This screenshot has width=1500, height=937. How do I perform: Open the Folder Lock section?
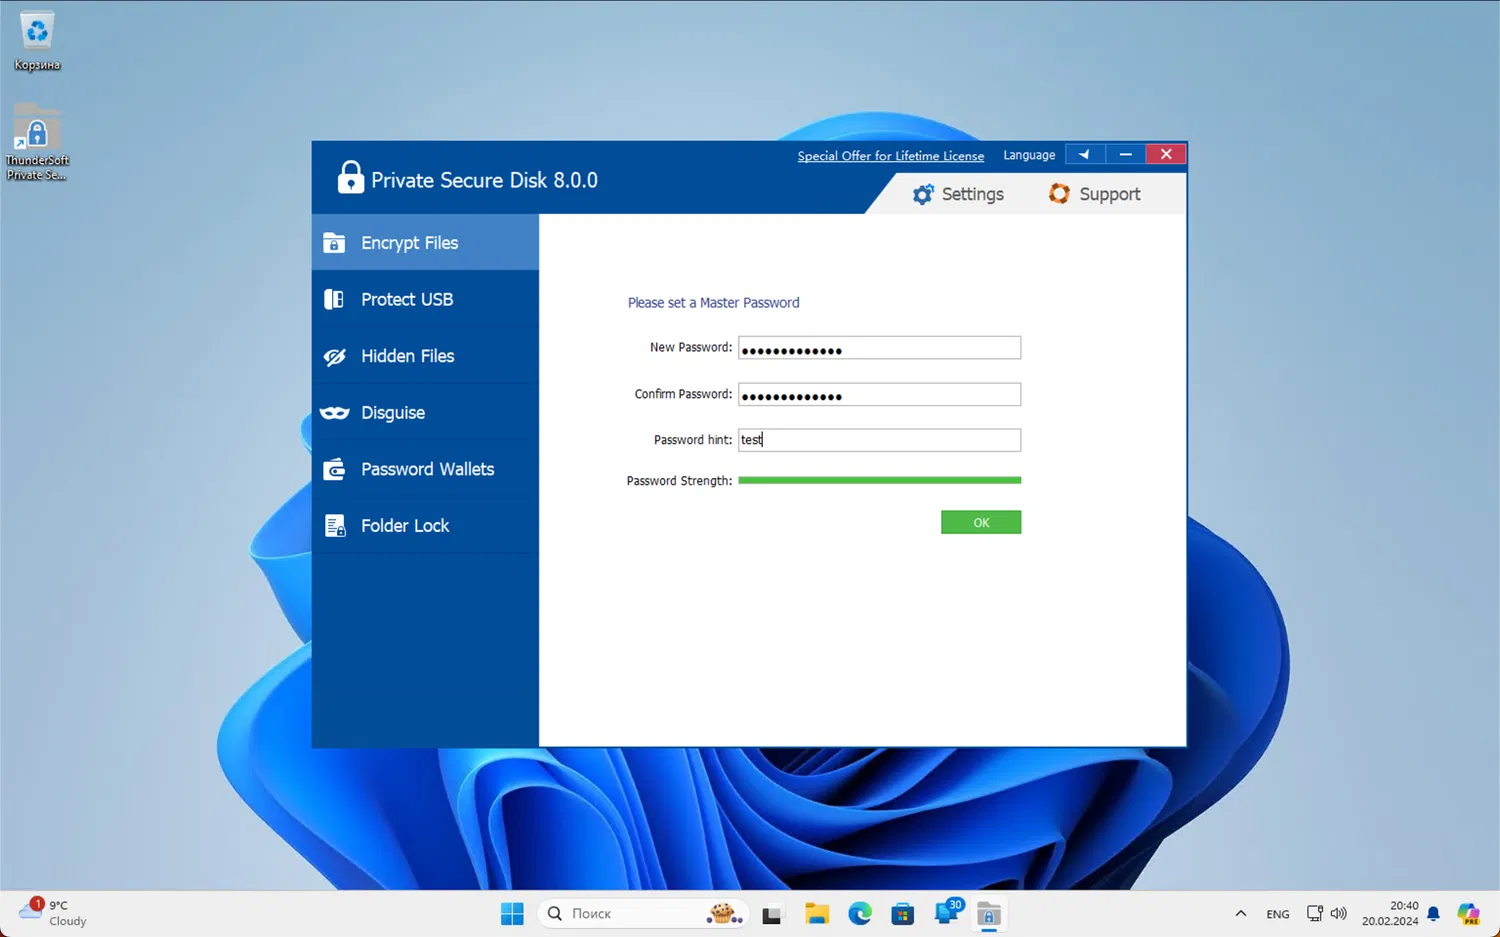[x=425, y=525]
